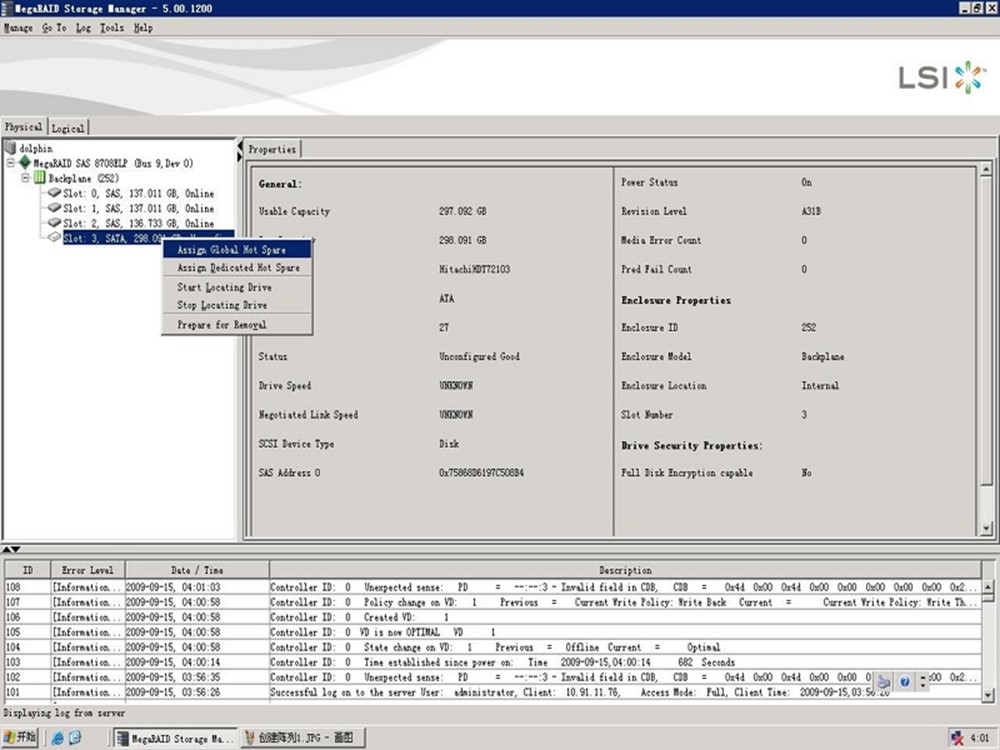Click the Slot 2 drive icon
The height and width of the screenshot is (750, 1000).
54,223
